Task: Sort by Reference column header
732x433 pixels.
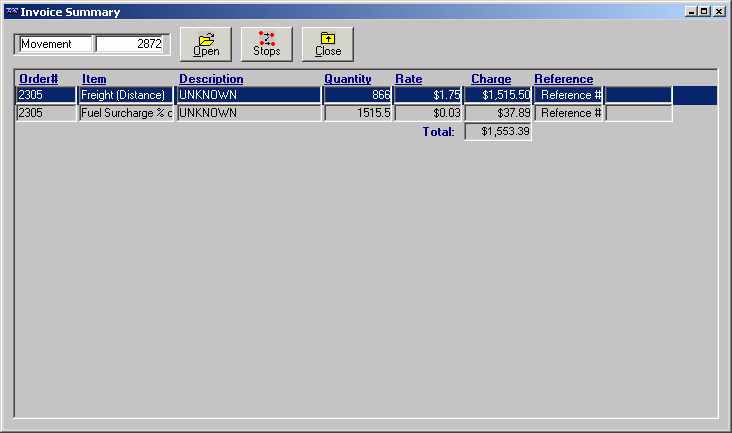Action: pos(563,79)
